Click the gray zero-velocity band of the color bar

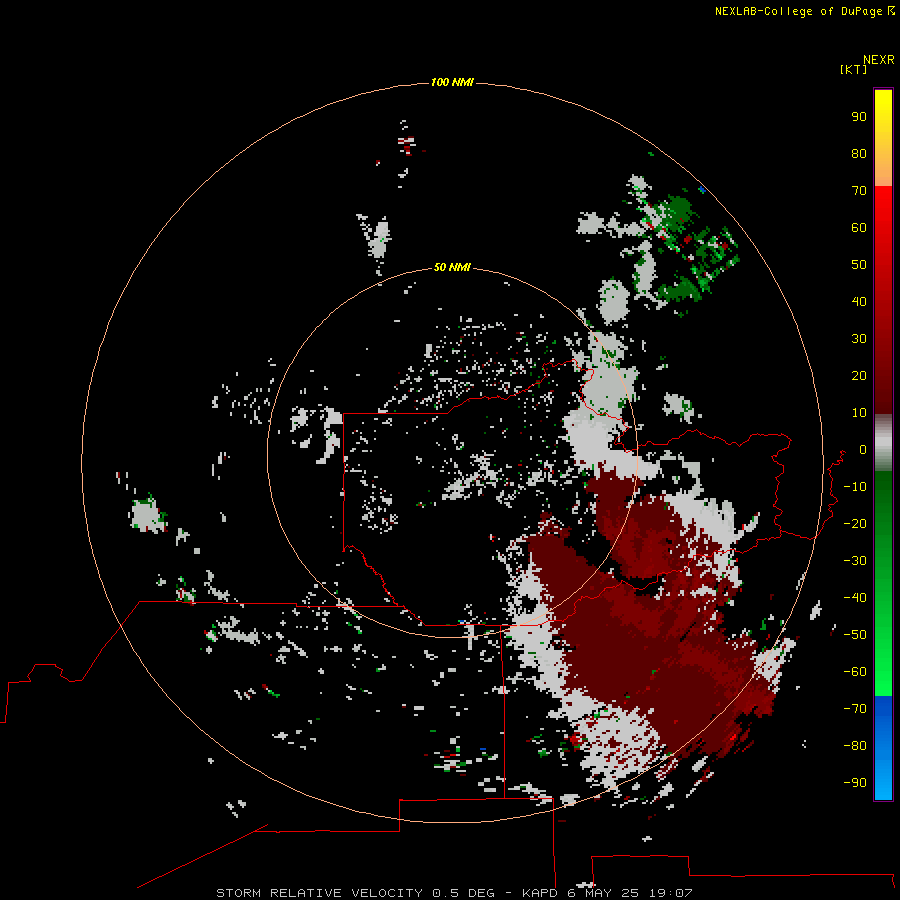click(883, 443)
